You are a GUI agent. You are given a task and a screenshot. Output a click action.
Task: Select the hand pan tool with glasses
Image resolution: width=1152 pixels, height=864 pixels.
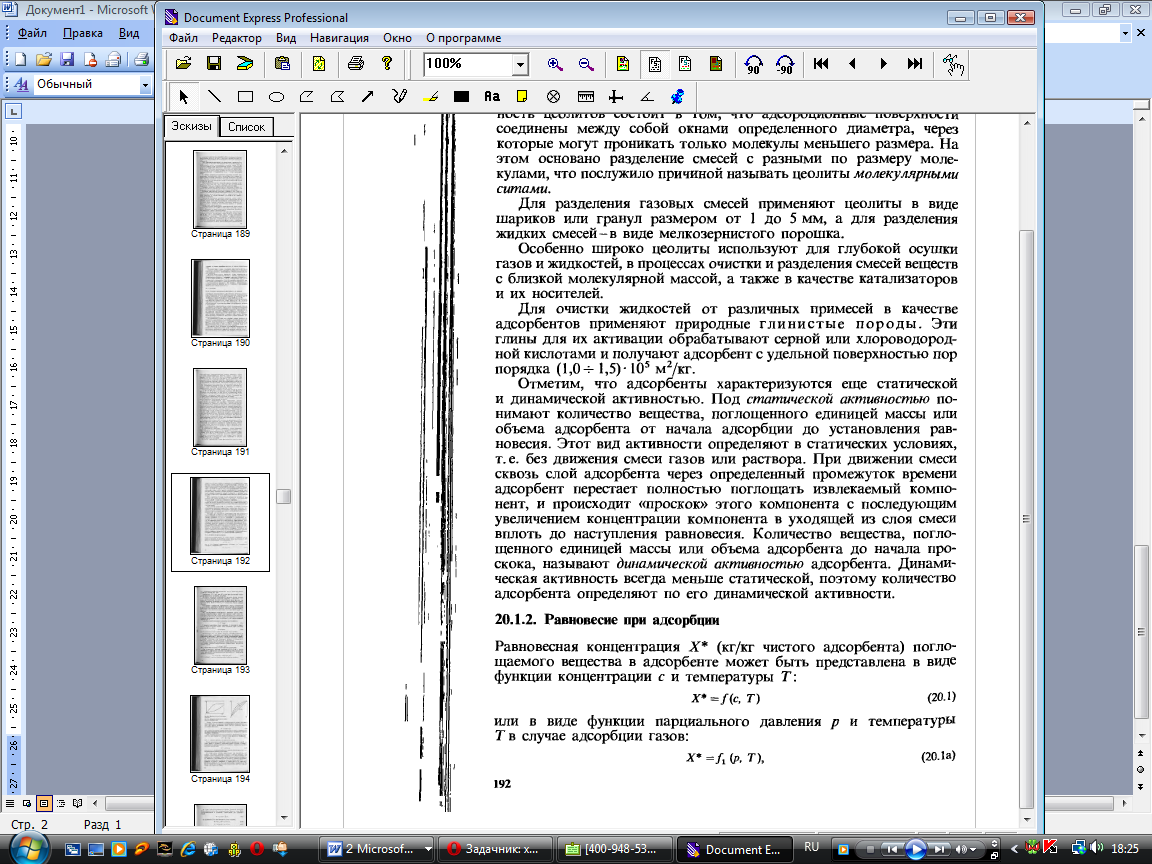tap(954, 65)
